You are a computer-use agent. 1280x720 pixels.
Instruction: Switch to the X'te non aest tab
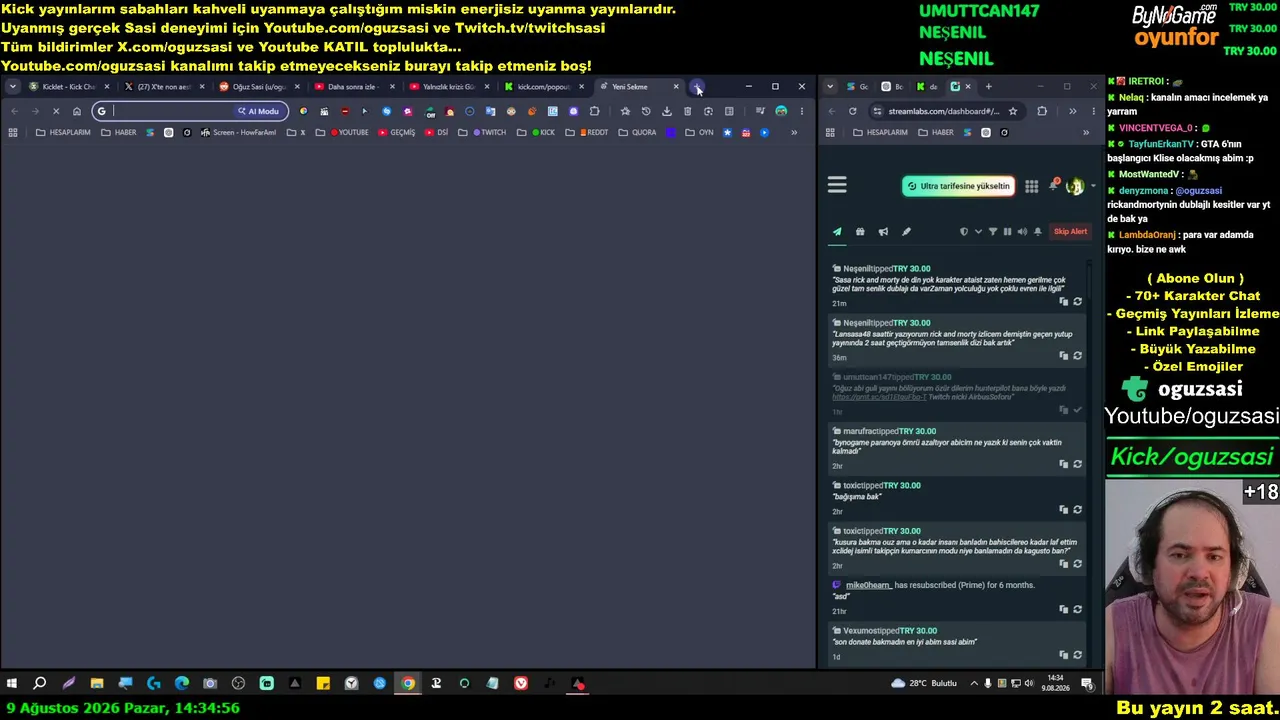(x=164, y=87)
